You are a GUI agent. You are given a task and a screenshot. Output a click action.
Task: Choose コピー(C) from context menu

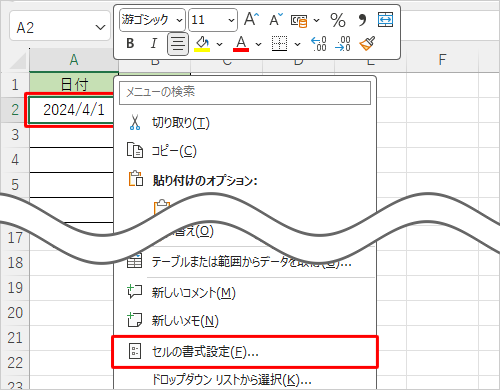[245, 151]
